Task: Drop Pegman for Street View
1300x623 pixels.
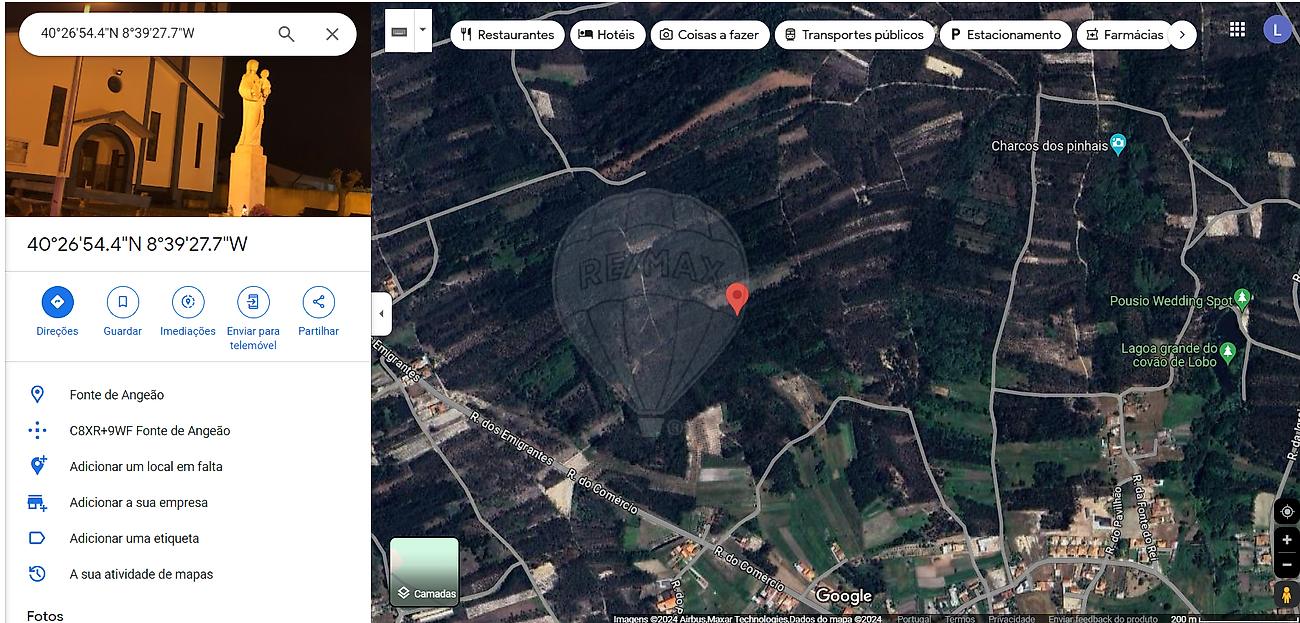Action: coord(1287,595)
